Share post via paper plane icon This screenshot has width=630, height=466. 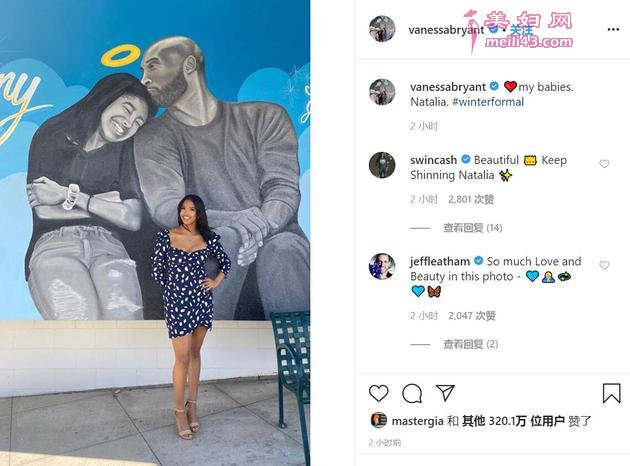(445, 392)
